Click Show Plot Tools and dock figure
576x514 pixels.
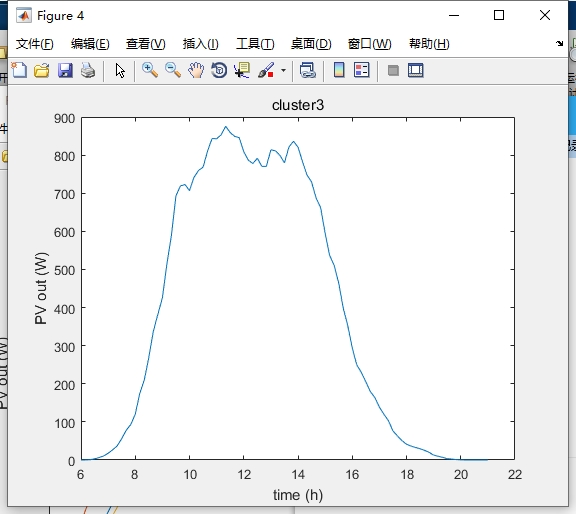416,70
